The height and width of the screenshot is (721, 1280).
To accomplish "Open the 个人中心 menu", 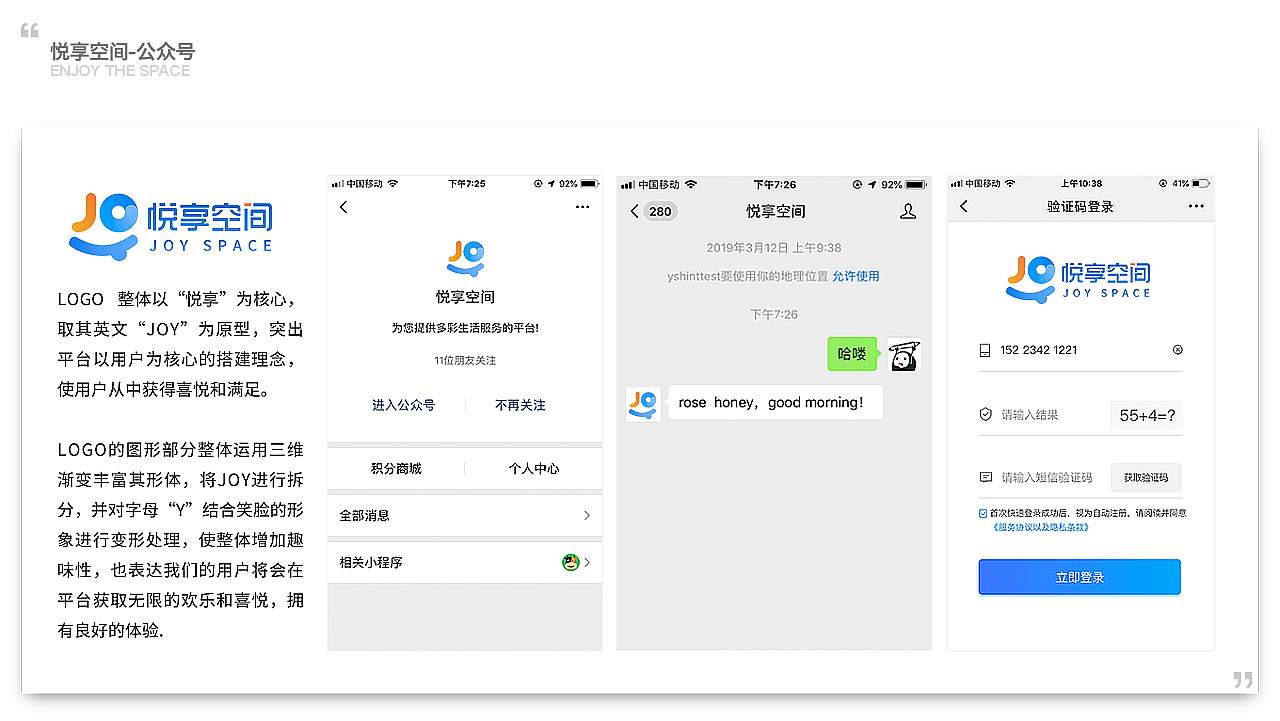I will [x=533, y=468].
